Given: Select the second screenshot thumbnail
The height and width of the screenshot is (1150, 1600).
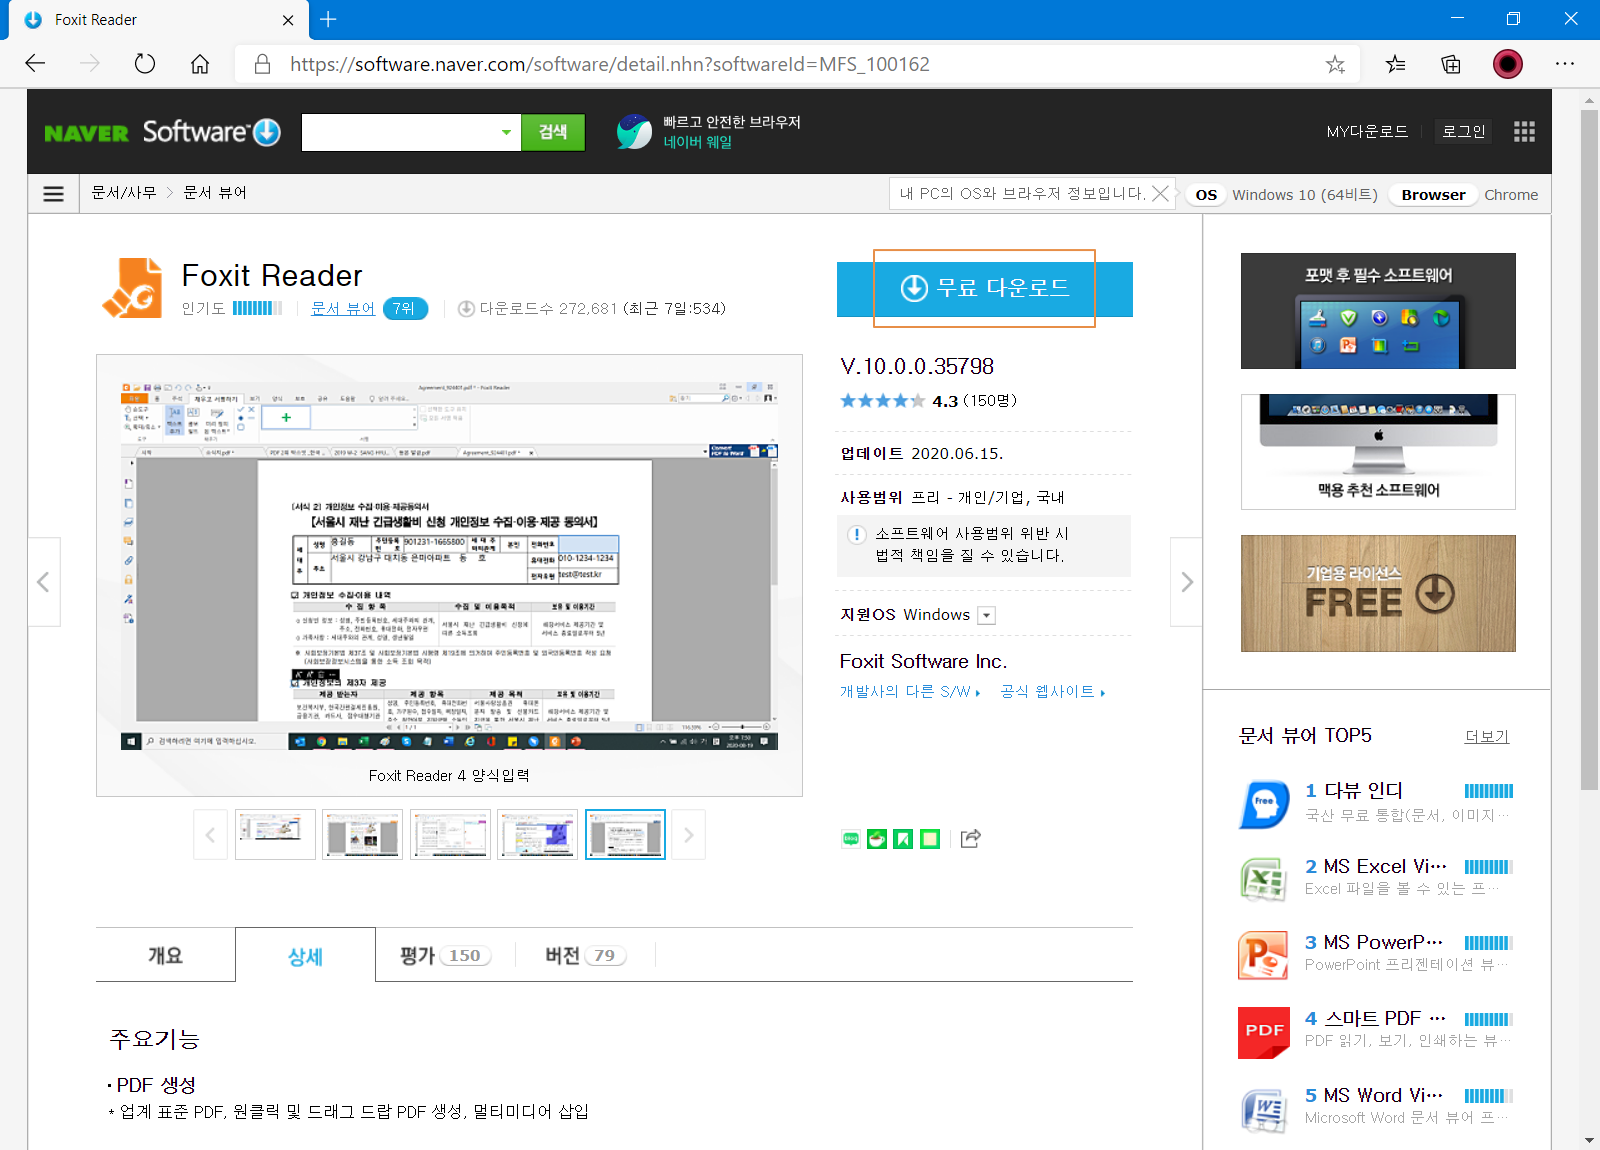Looking at the screenshot, I should pyautogui.click(x=363, y=835).
